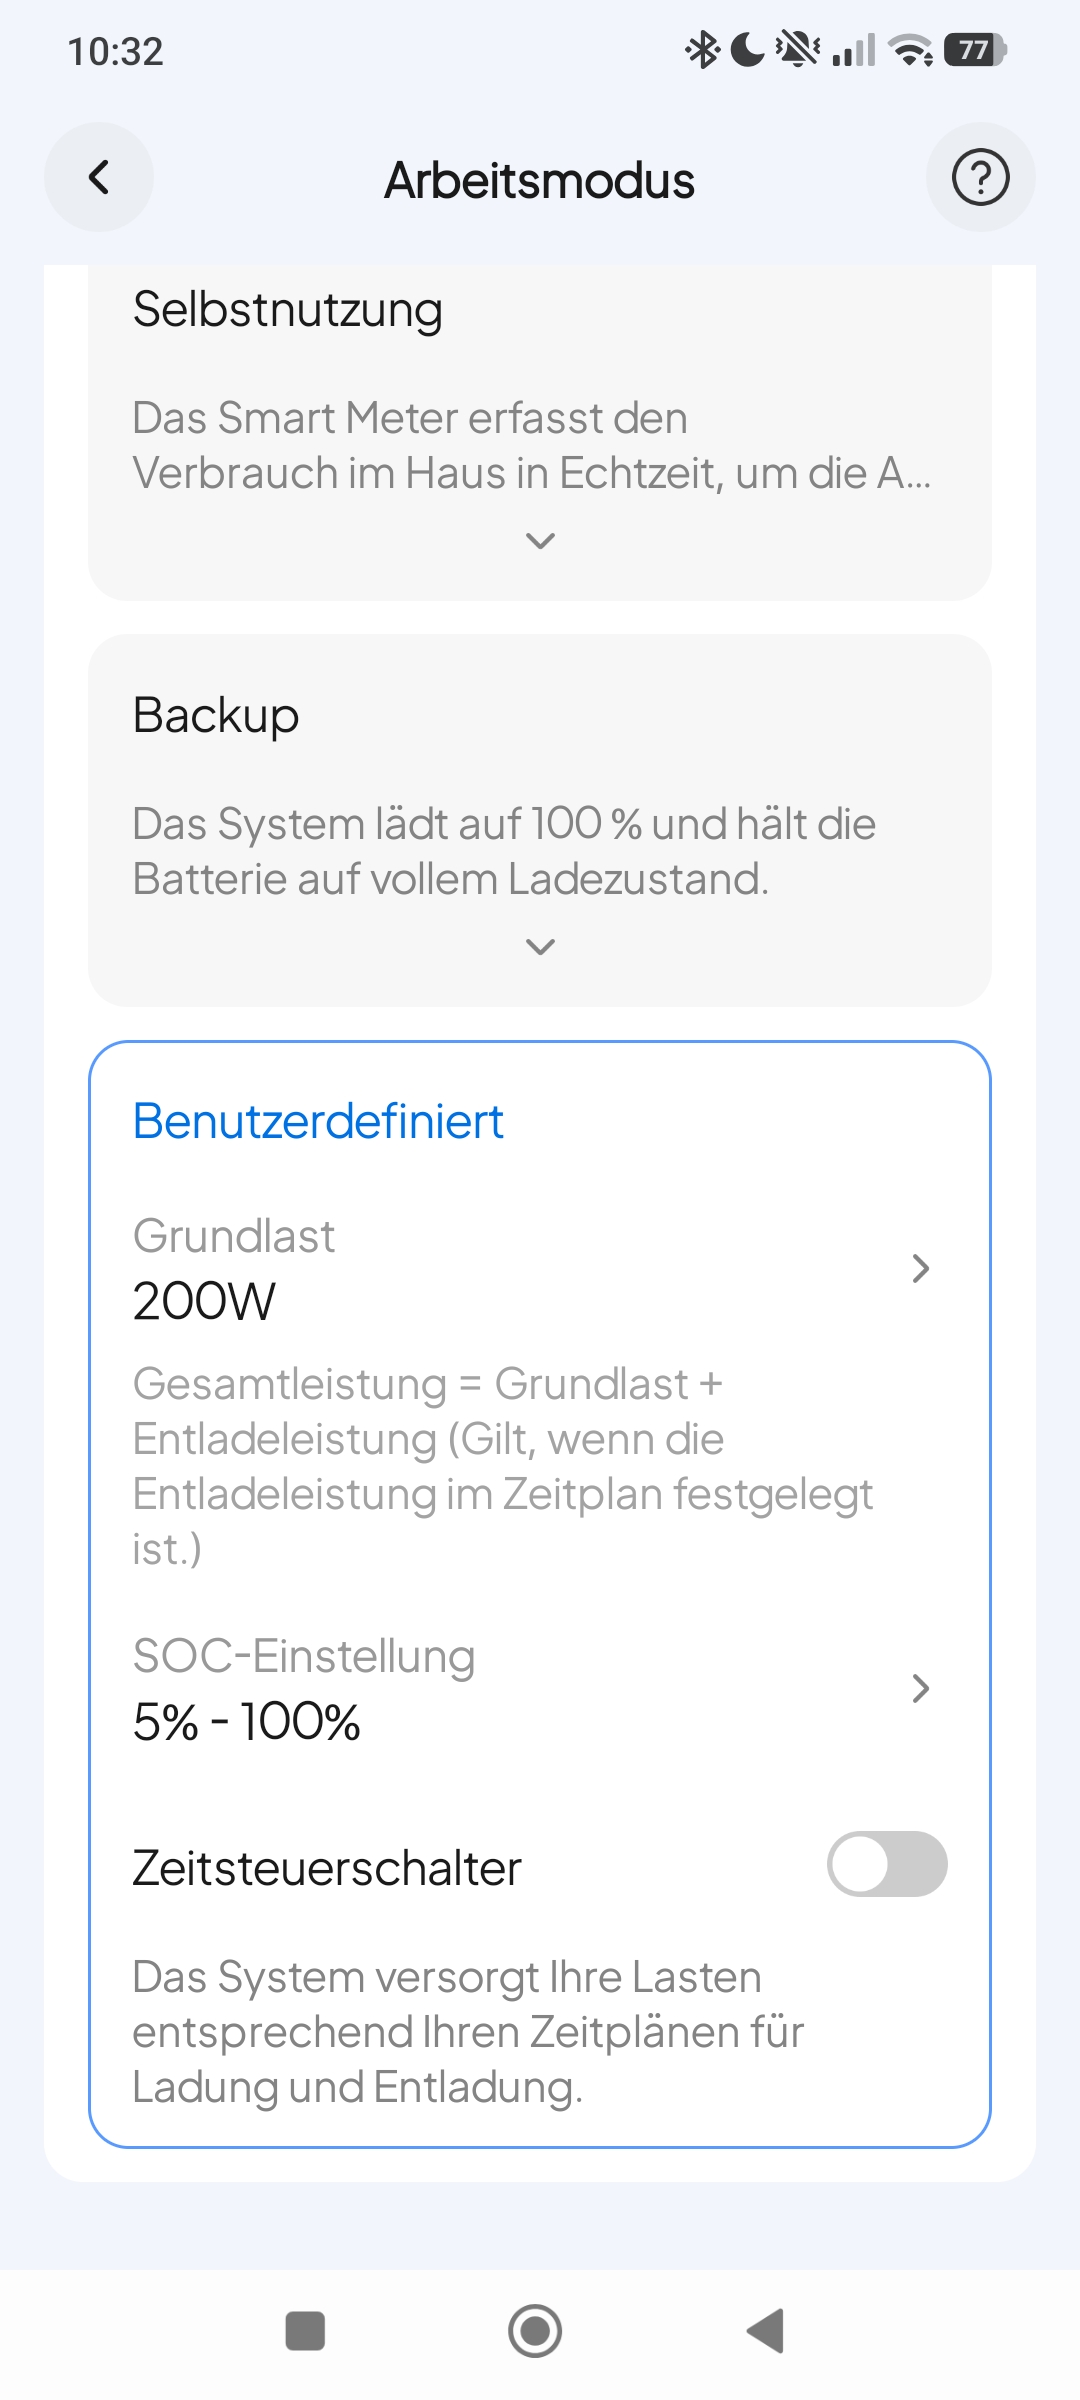Tap the back arrow button
The width and height of the screenshot is (1080, 2400).
(x=99, y=178)
